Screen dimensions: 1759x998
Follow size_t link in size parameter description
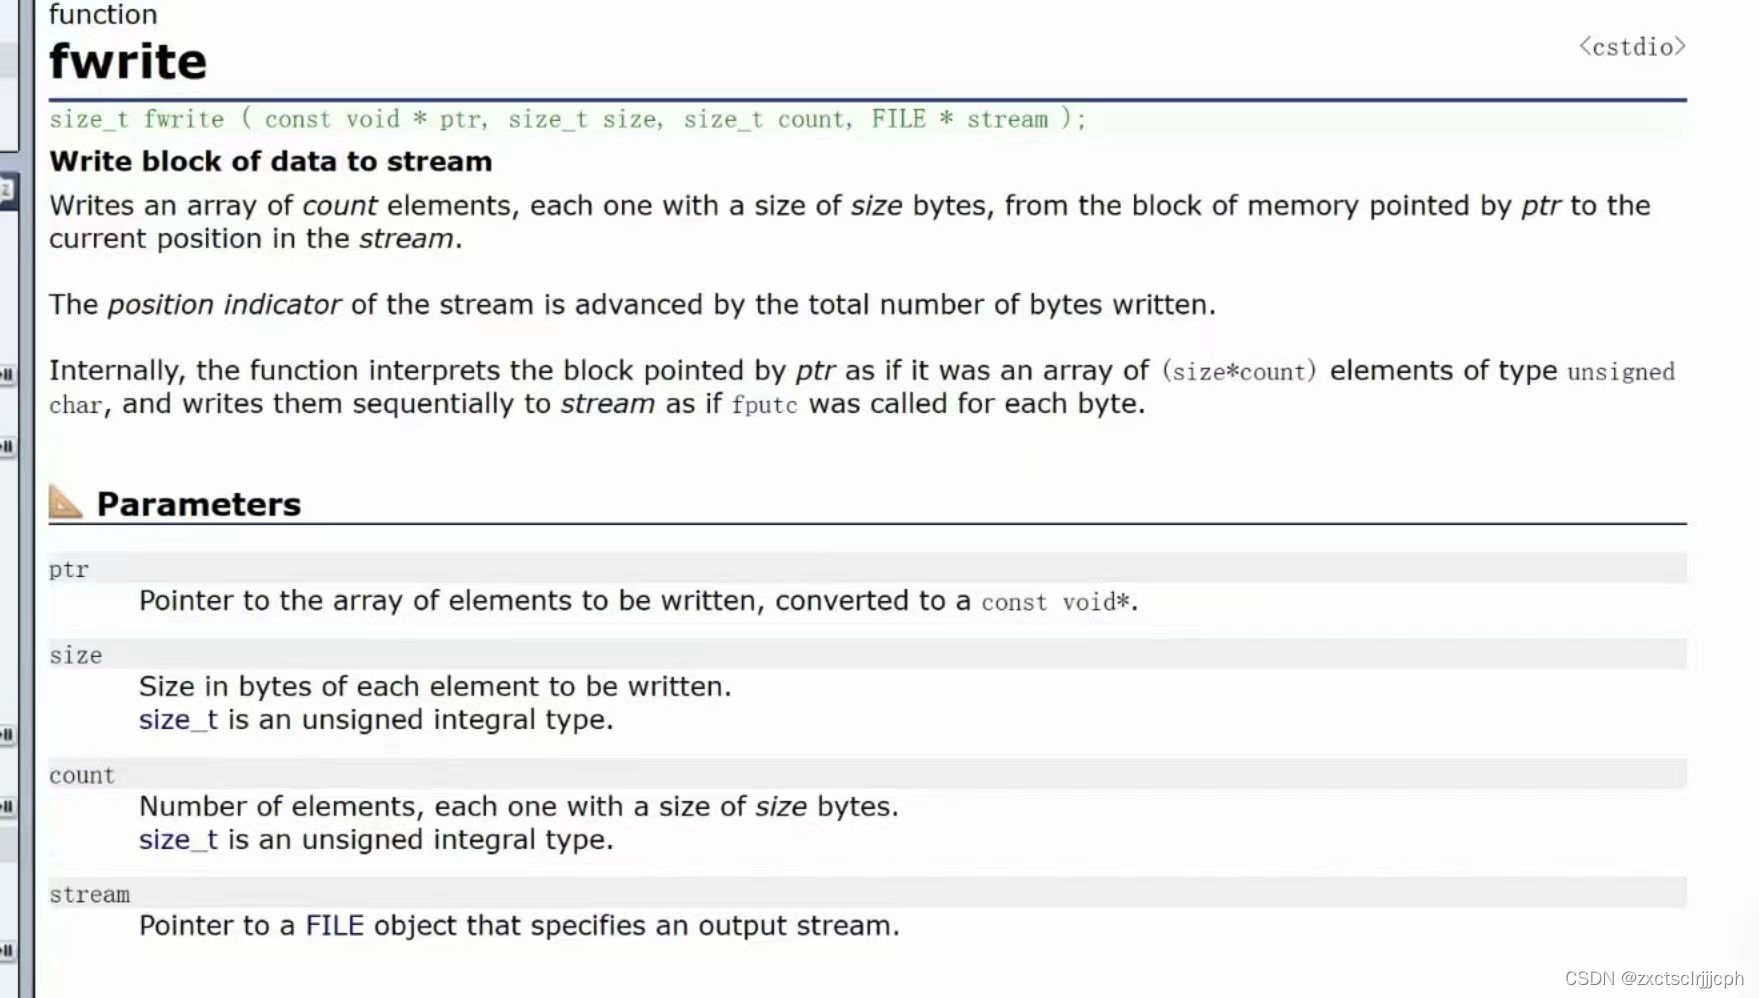(178, 720)
